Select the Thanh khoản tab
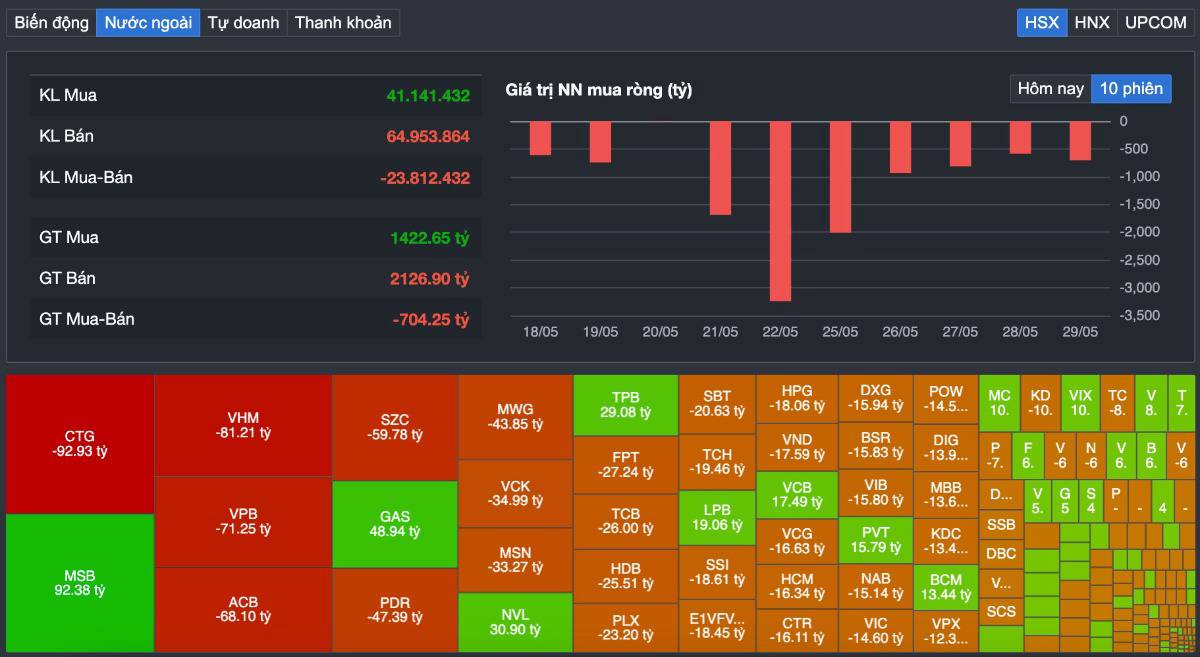Viewport: 1200px width, 657px height. tap(343, 22)
